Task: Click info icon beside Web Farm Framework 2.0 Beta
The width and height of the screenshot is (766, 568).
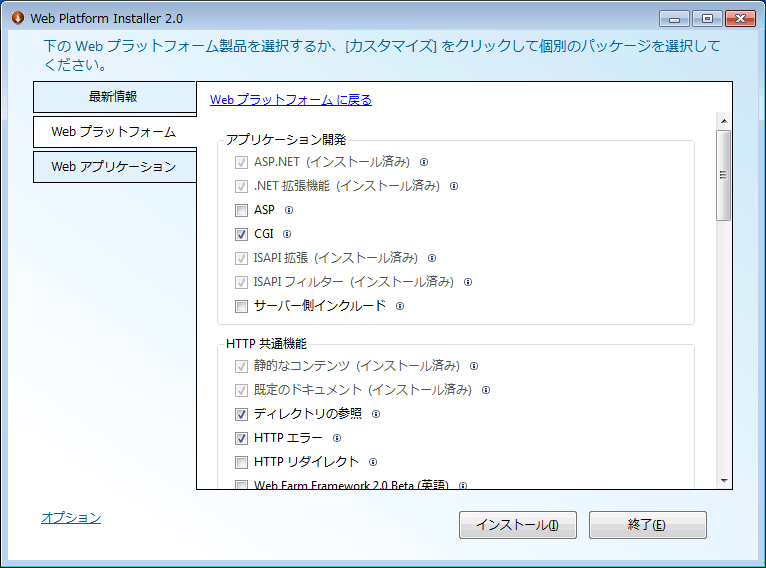Action: [463, 485]
